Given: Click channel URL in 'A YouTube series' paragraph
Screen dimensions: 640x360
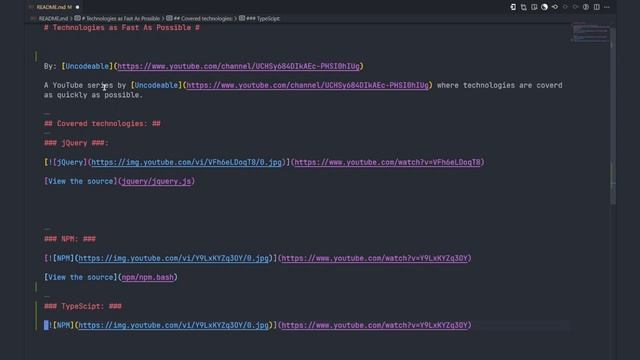Looking at the screenshot, I should [x=308, y=85].
